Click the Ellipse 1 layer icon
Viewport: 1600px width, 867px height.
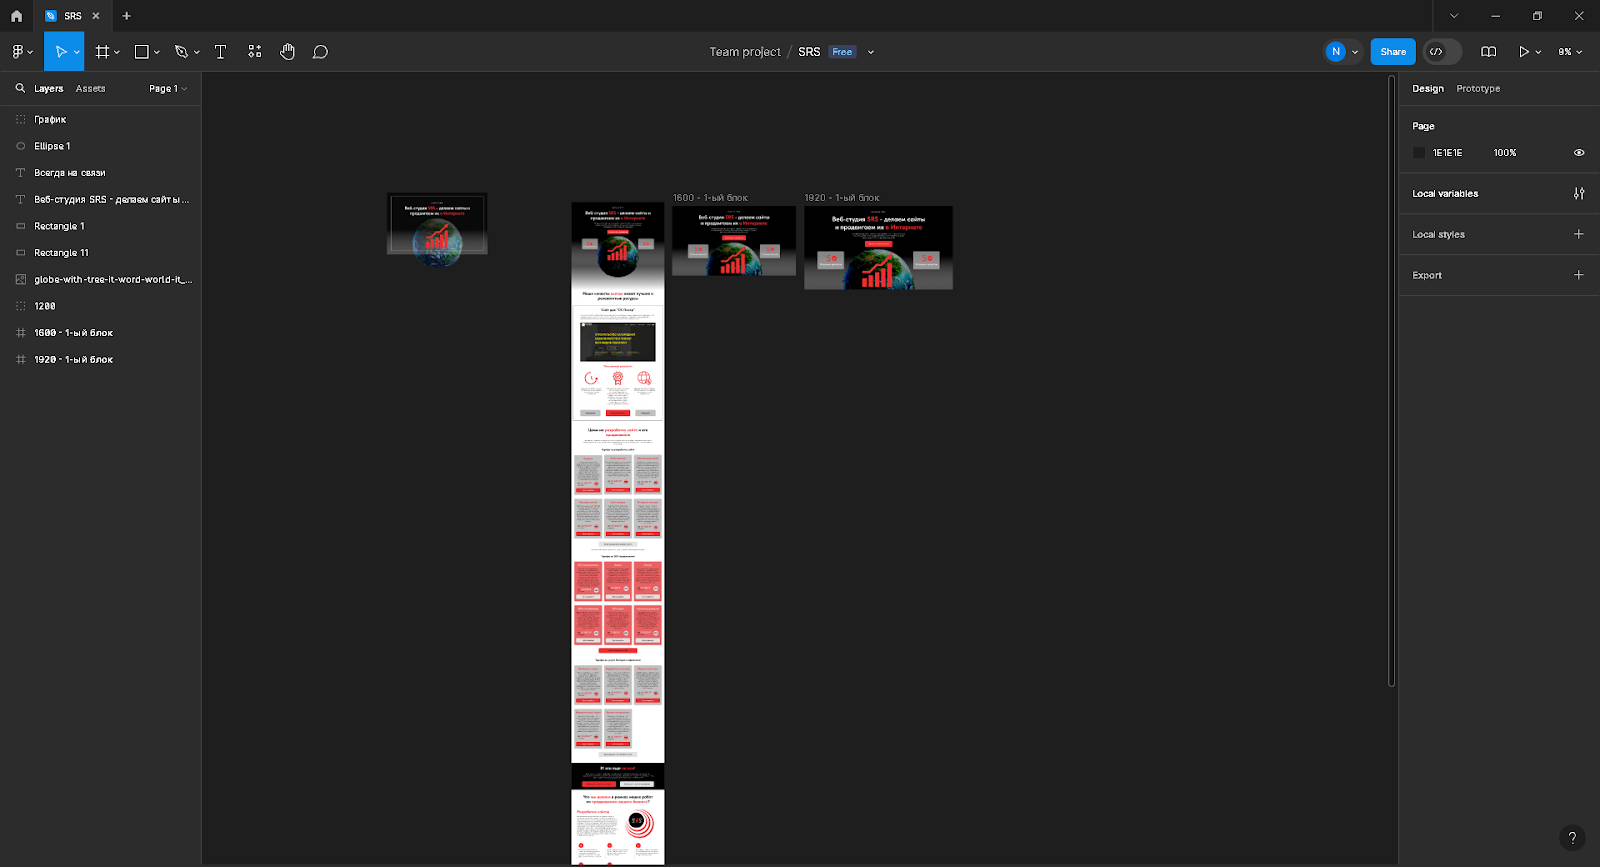(x=20, y=146)
